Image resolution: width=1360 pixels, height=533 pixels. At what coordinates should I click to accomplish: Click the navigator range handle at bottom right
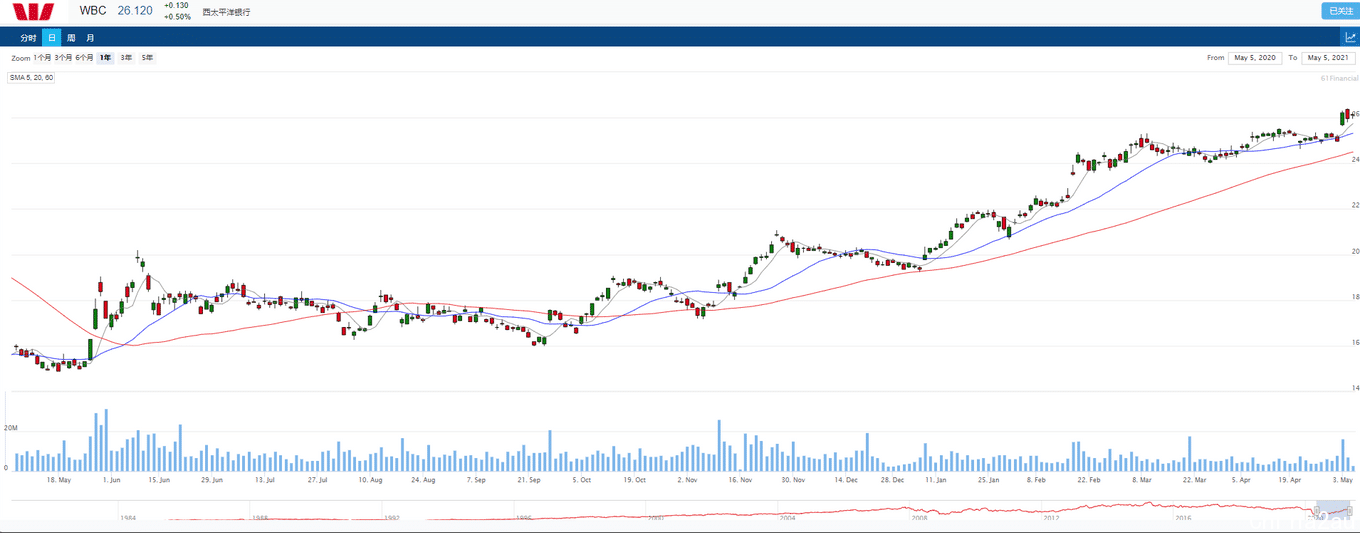pyautogui.click(x=1352, y=512)
